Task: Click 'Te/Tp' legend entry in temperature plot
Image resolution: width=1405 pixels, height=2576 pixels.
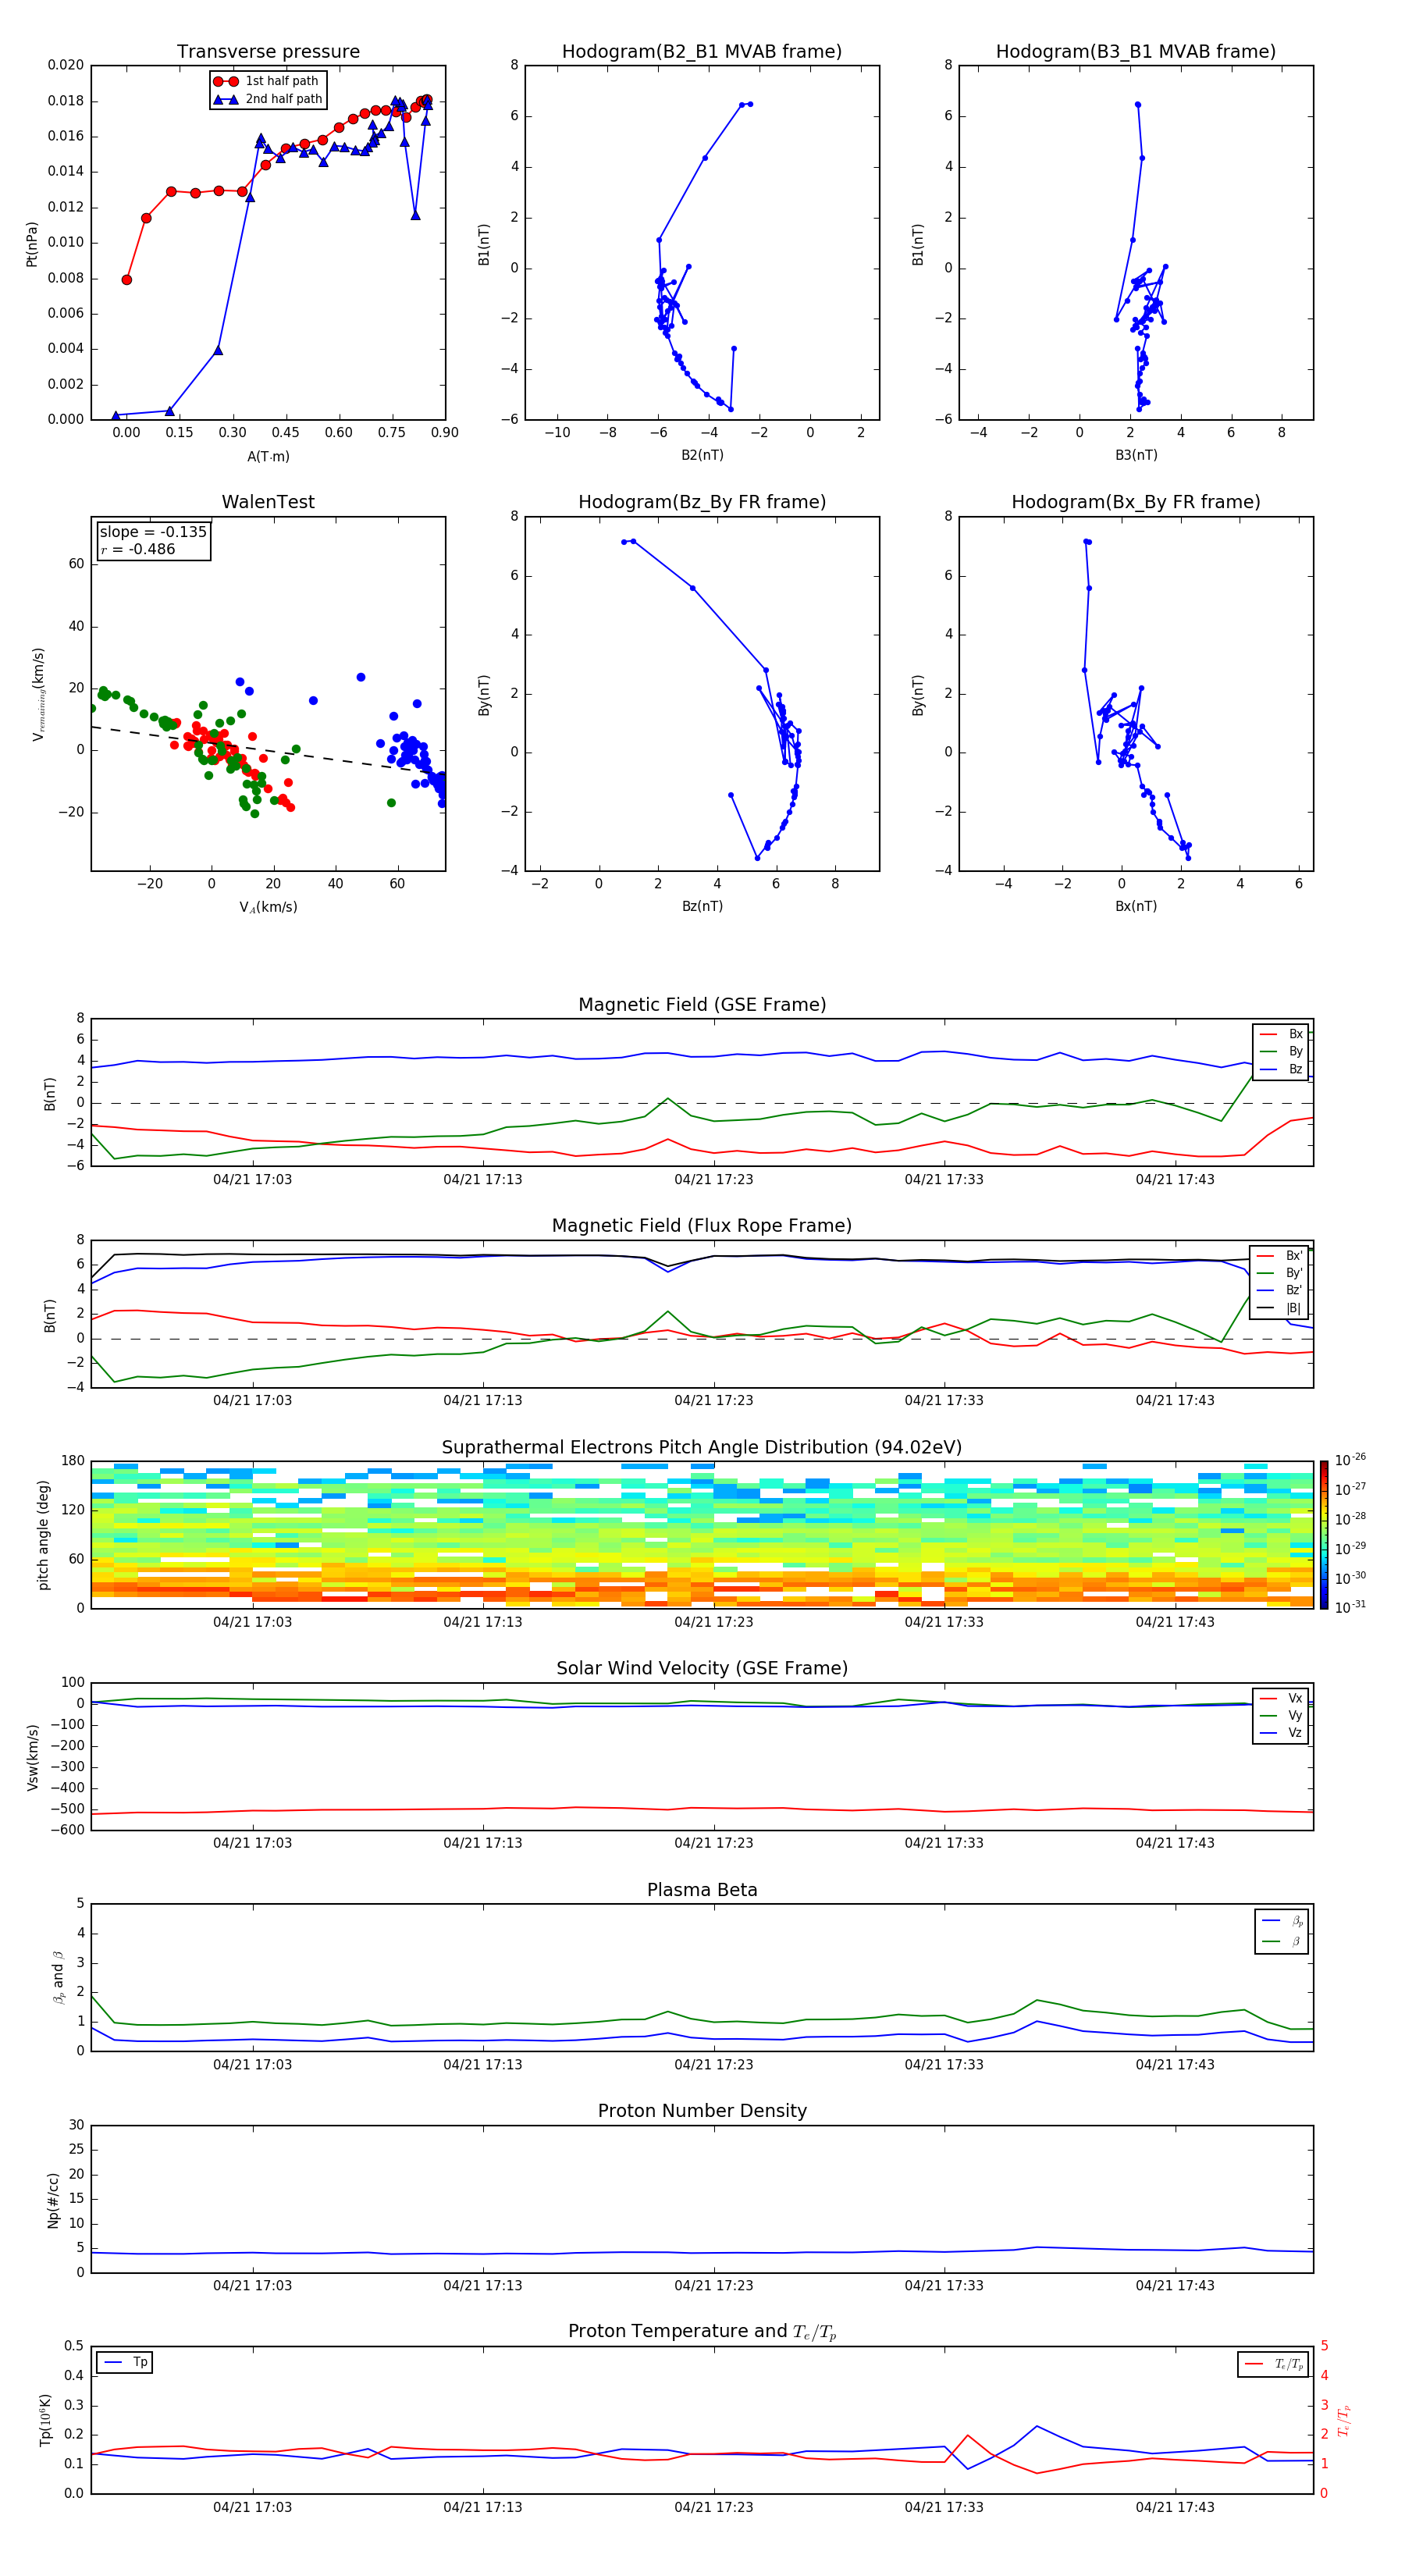Action: [x=1274, y=2364]
